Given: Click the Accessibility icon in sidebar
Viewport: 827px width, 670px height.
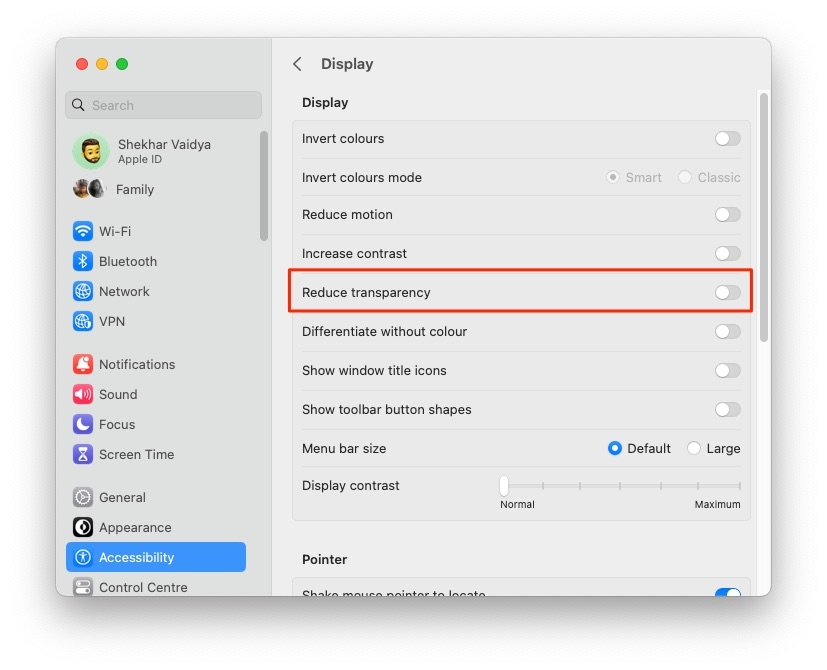Looking at the screenshot, I should pos(83,557).
